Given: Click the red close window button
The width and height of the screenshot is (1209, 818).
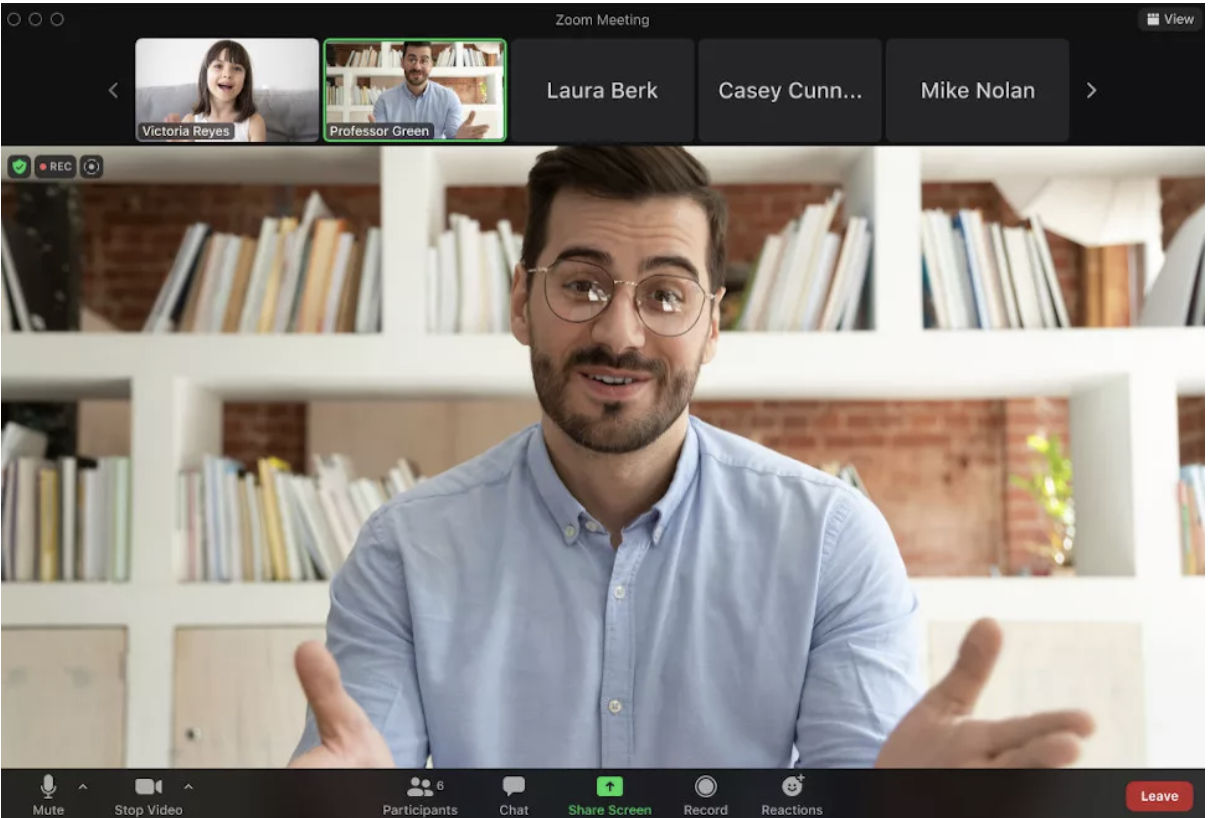Looking at the screenshot, I should click(x=14, y=19).
